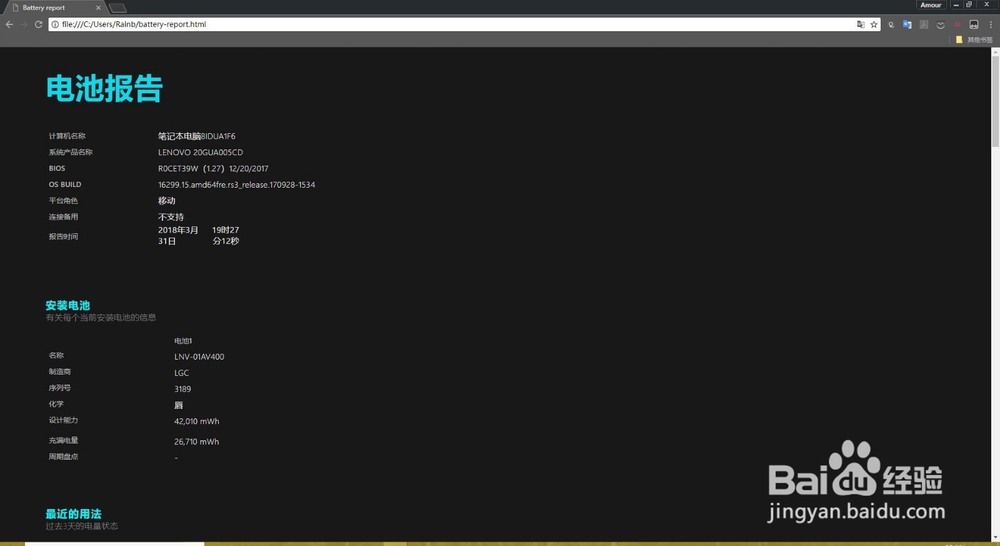
Task: Click the 电池1 column header
Action: point(183,341)
